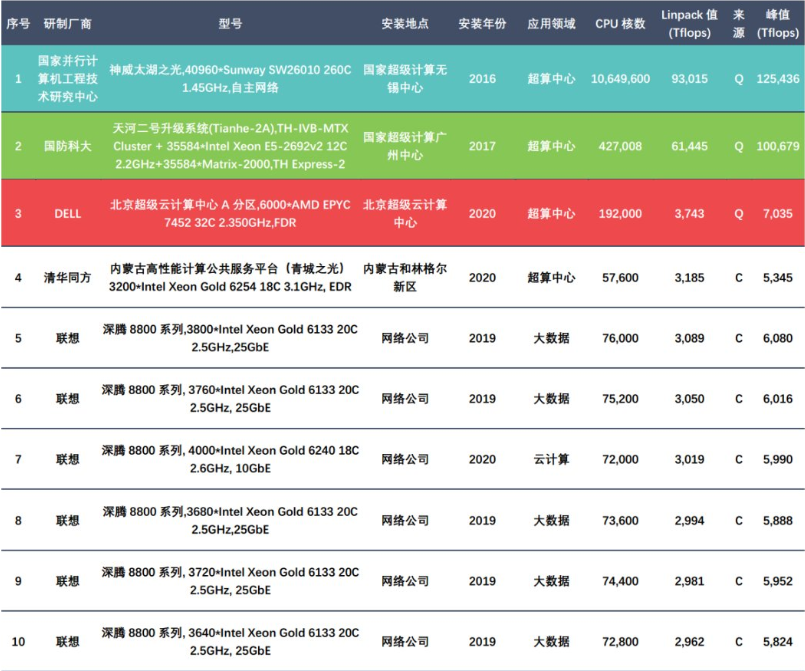
Task: Click the peak value 5,952
Action: (777, 581)
